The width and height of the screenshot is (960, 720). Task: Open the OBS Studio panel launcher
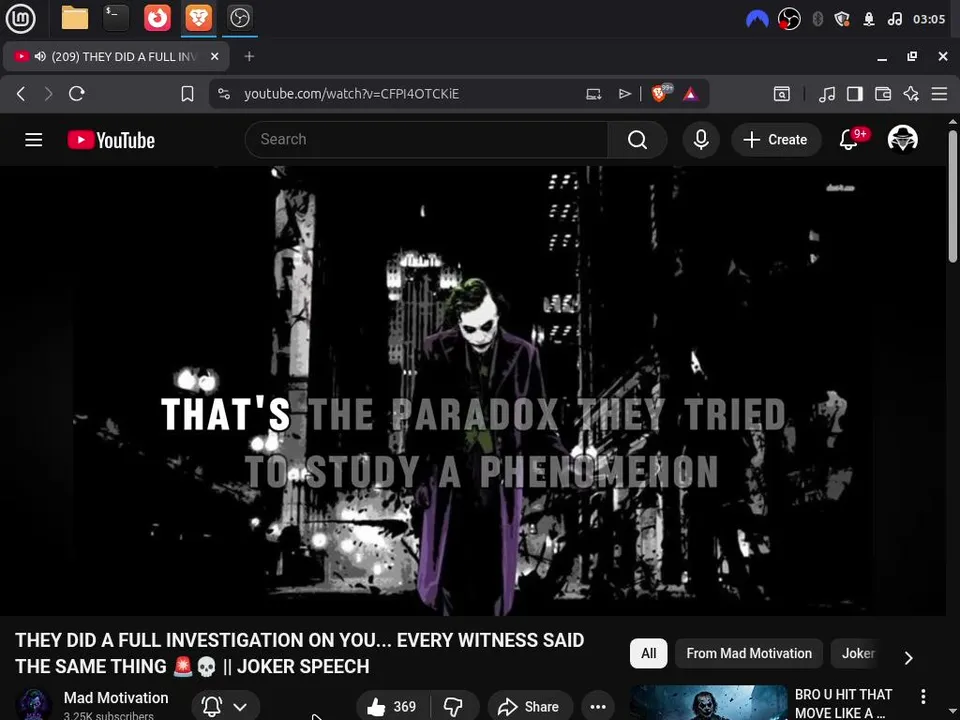(x=240, y=18)
